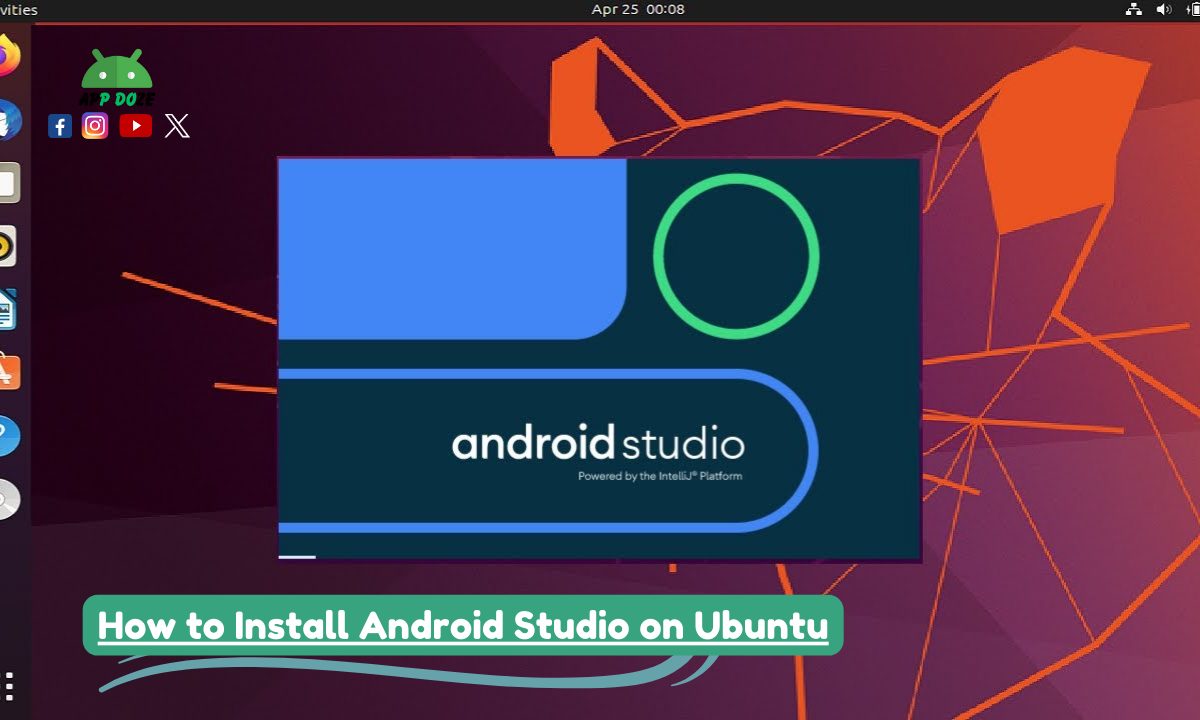This screenshot has width=1200, height=720.
Task: Show Applications grid at dock bottom
Action: coord(8,687)
